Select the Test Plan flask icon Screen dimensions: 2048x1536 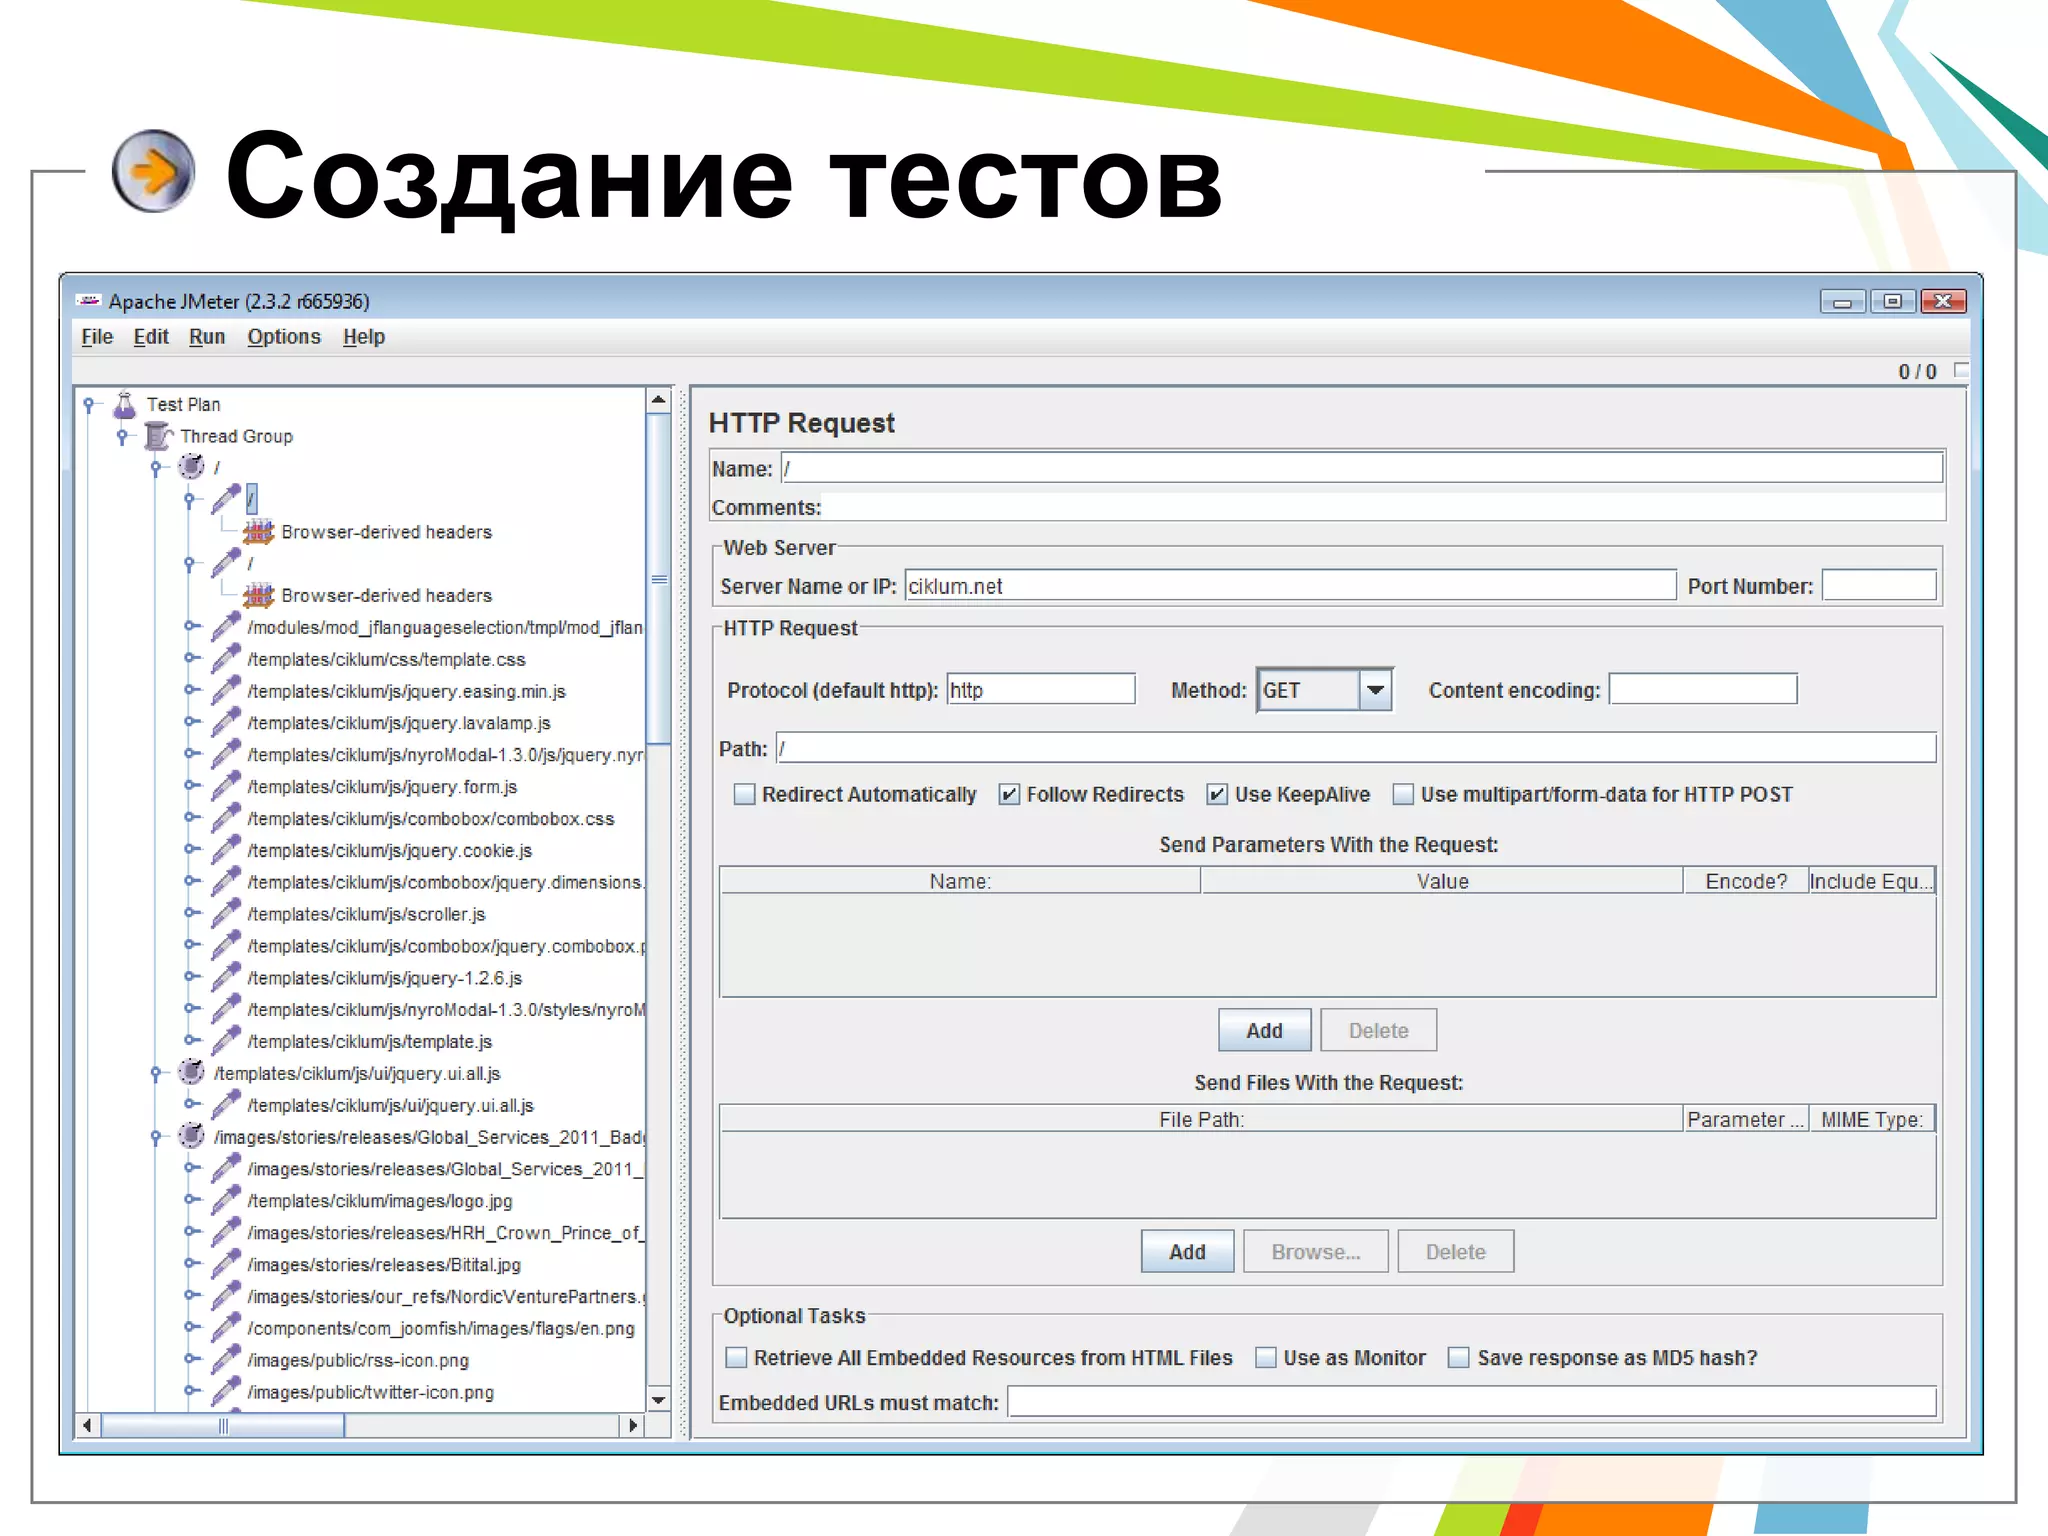tap(124, 404)
